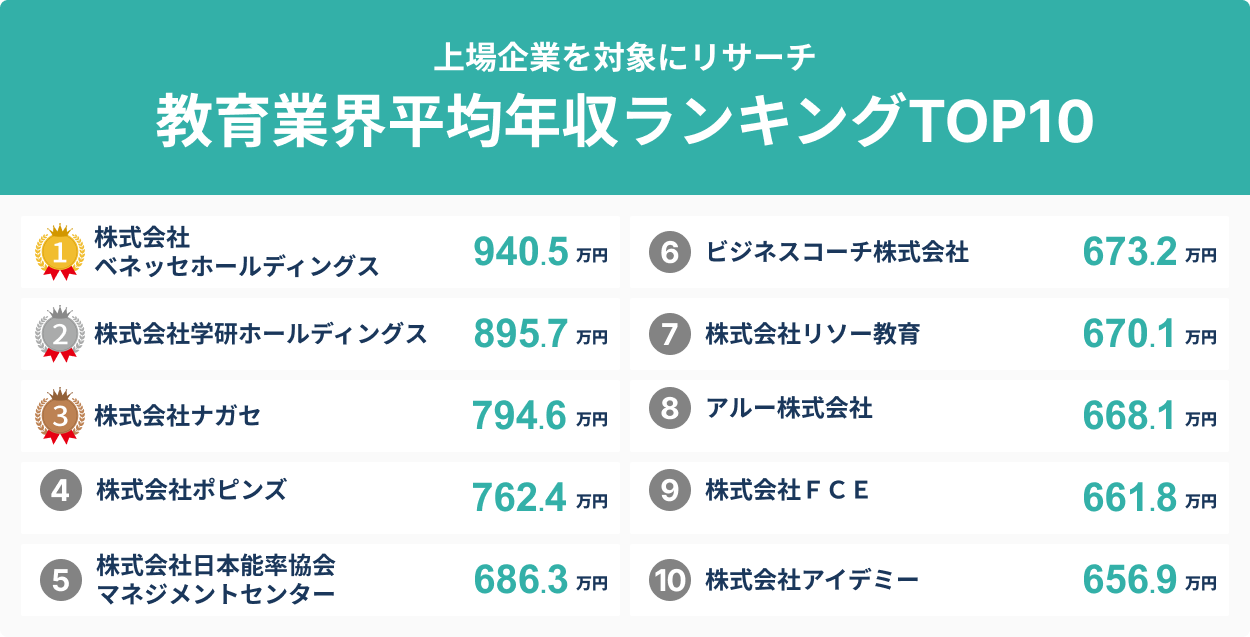1250x637 pixels.
Task: Click the gold rank 1 medal icon
Action: click(x=59, y=253)
